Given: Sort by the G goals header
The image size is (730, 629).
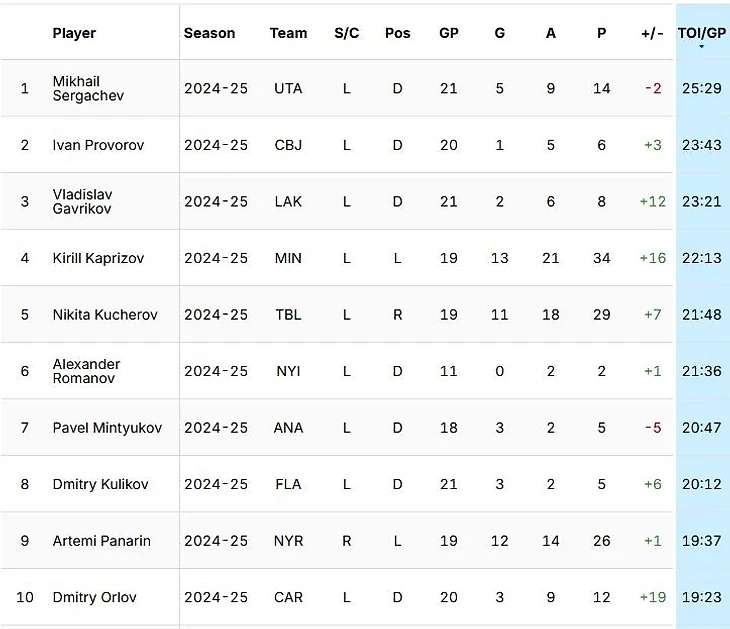Looking at the screenshot, I should coord(500,33).
